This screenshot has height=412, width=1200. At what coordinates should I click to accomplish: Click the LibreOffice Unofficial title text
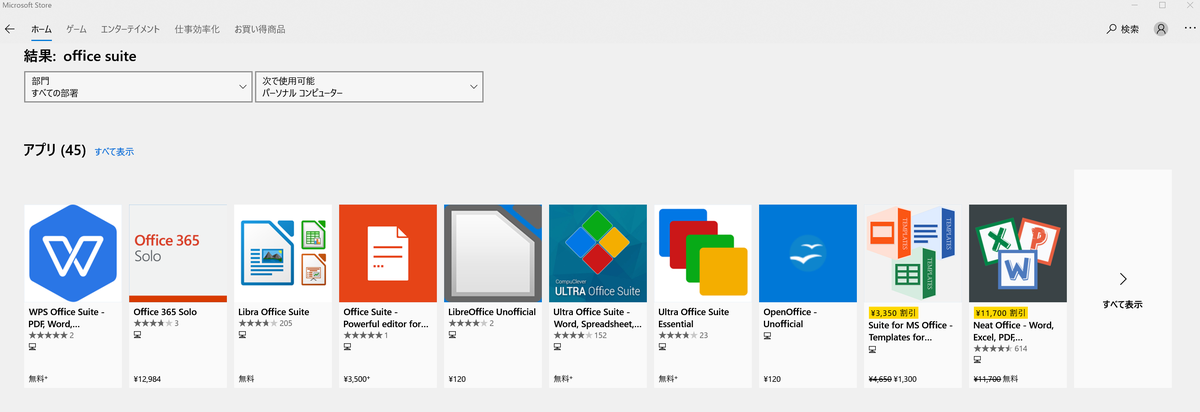493,312
